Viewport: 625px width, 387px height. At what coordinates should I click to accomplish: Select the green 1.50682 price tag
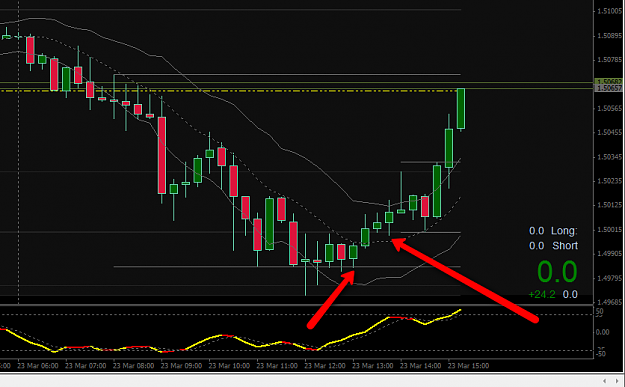(x=609, y=81)
